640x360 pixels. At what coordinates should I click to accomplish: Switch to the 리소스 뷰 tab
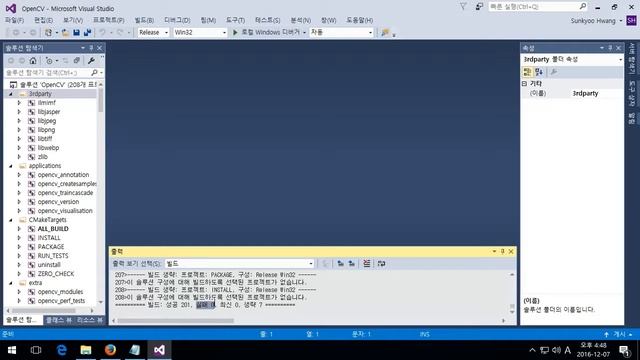click(x=89, y=320)
